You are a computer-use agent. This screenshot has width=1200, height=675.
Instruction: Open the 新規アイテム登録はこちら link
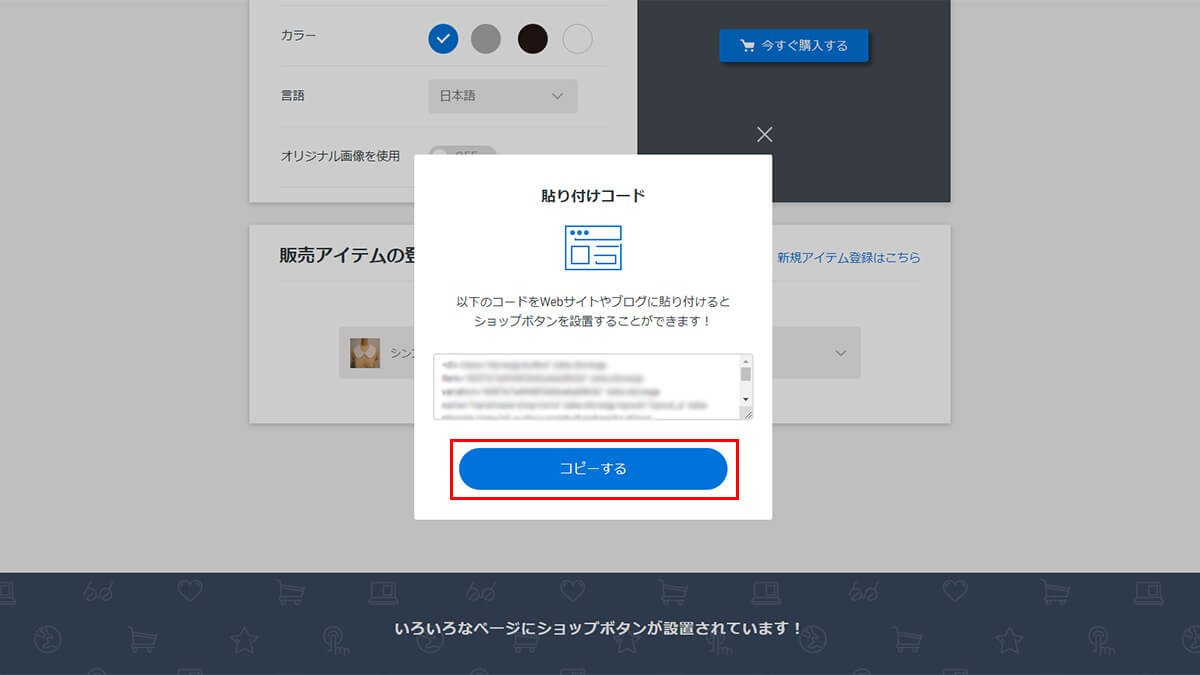[x=849, y=257]
